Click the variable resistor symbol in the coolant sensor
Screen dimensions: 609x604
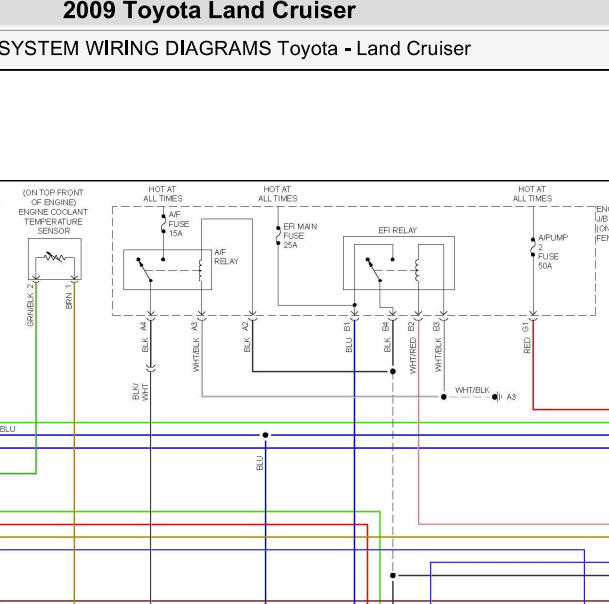[x=54, y=257]
